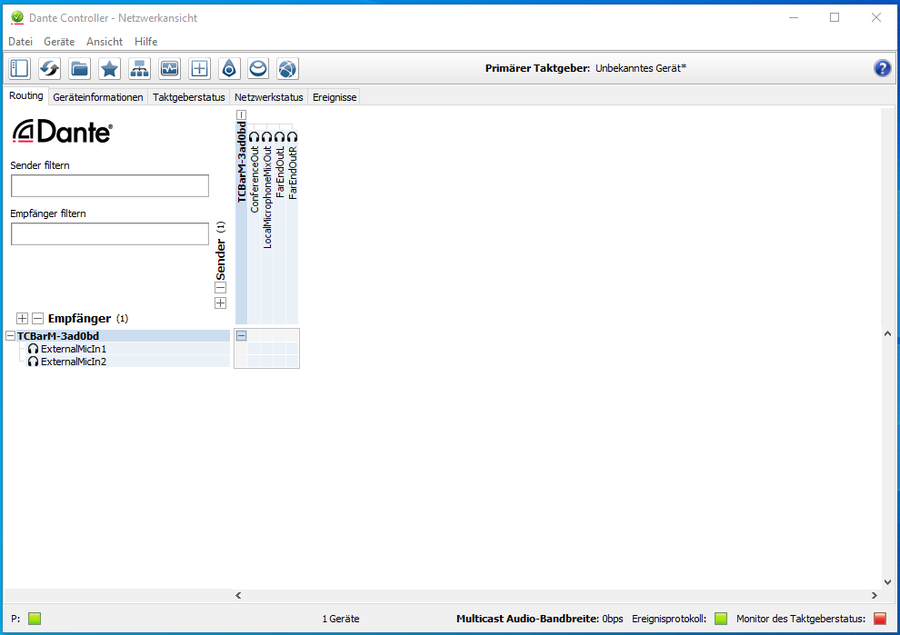This screenshot has width=900, height=635.
Task: Click the green P: status indicator
Action: [x=35, y=618]
